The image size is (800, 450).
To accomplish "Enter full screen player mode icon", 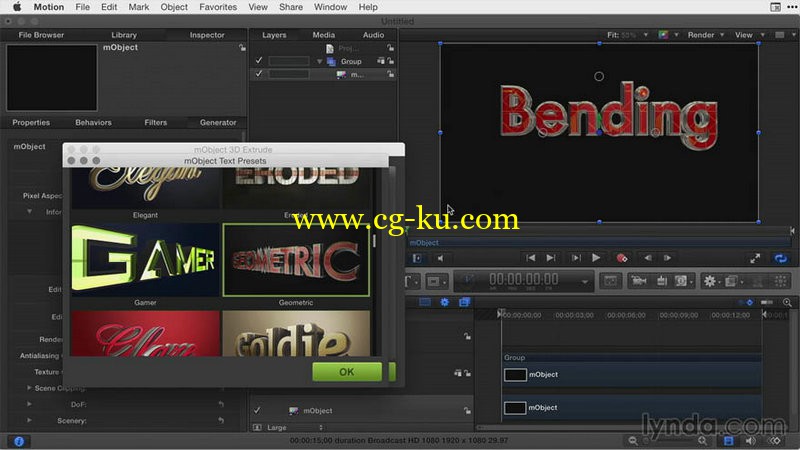I will [x=755, y=259].
